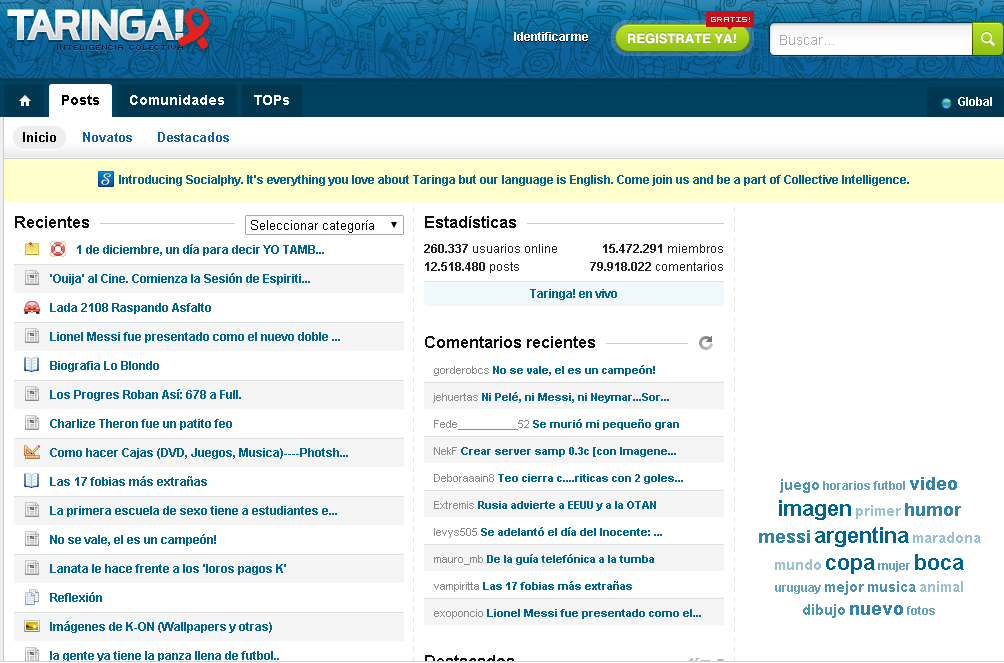Image resolution: width=1004 pixels, height=663 pixels.
Task: Click in the Buscar search field
Action: (x=870, y=40)
